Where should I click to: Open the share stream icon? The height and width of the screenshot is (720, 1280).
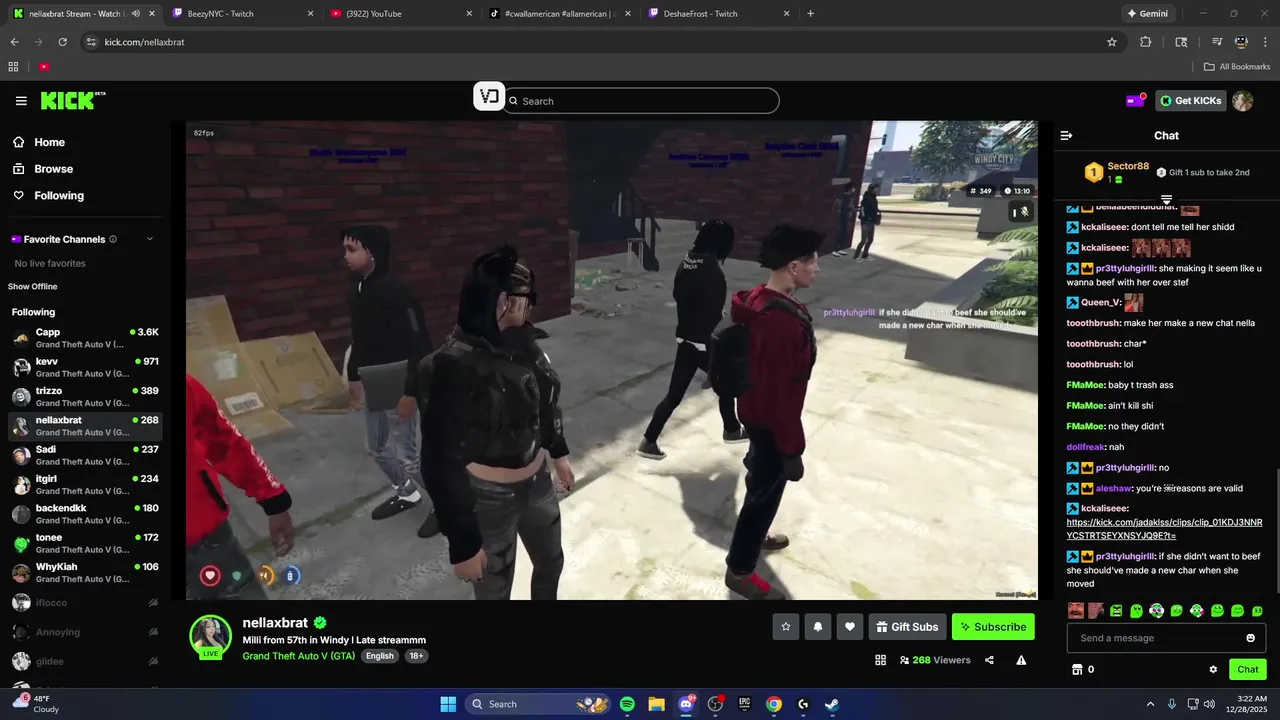(x=989, y=660)
